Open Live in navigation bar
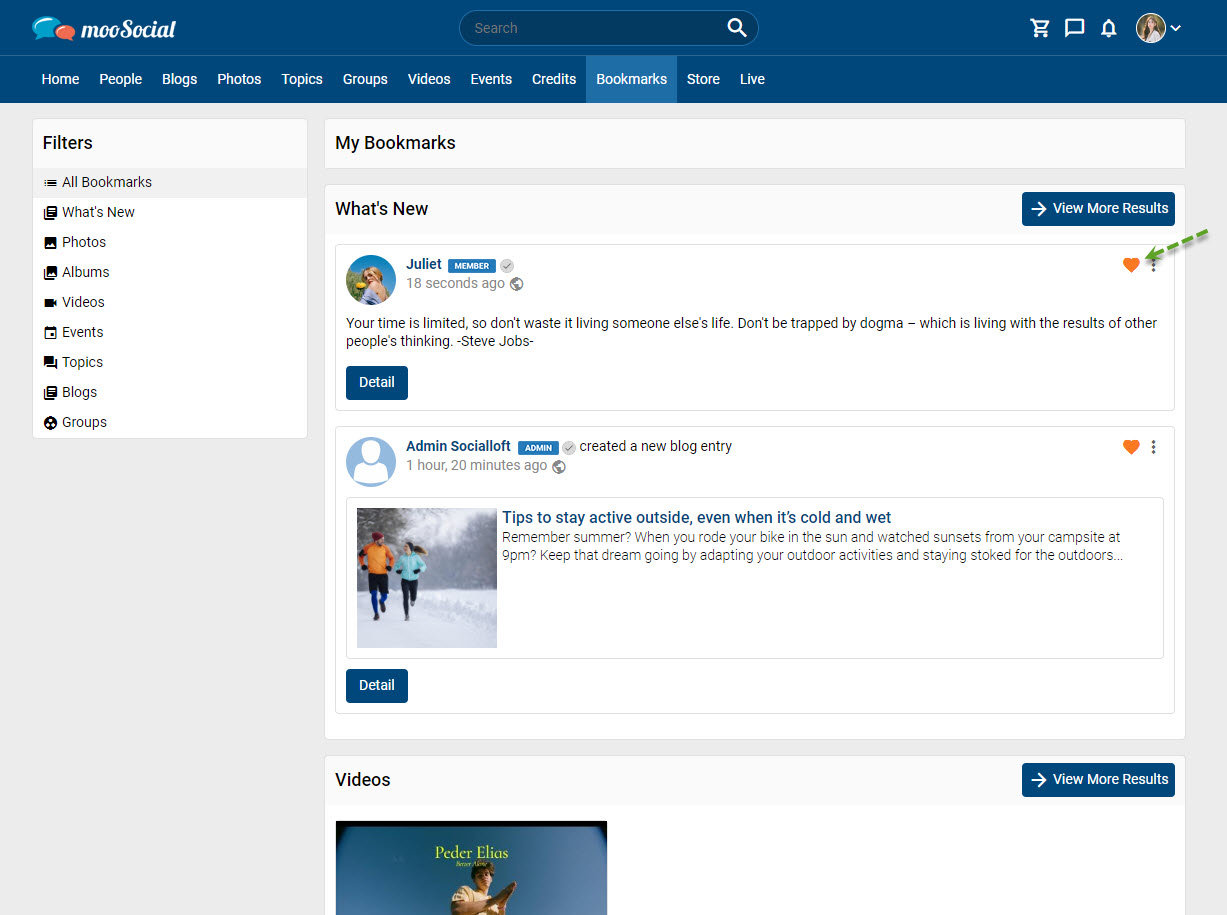Image resolution: width=1227 pixels, height=915 pixels. coord(752,79)
